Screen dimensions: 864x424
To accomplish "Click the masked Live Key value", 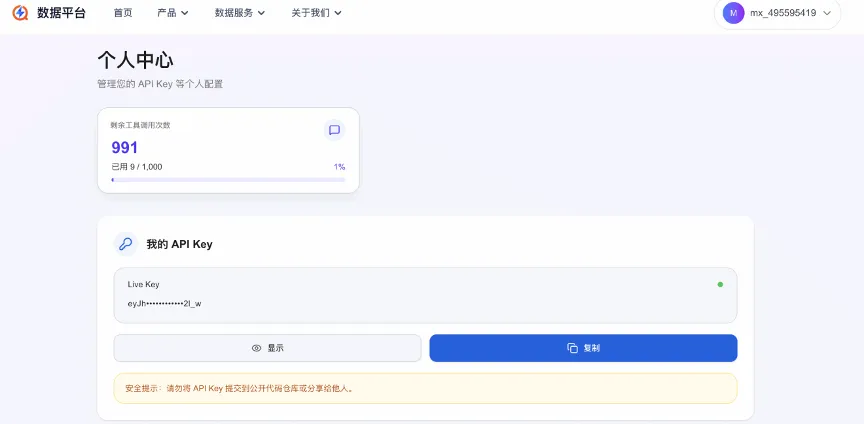I will tap(164, 303).
